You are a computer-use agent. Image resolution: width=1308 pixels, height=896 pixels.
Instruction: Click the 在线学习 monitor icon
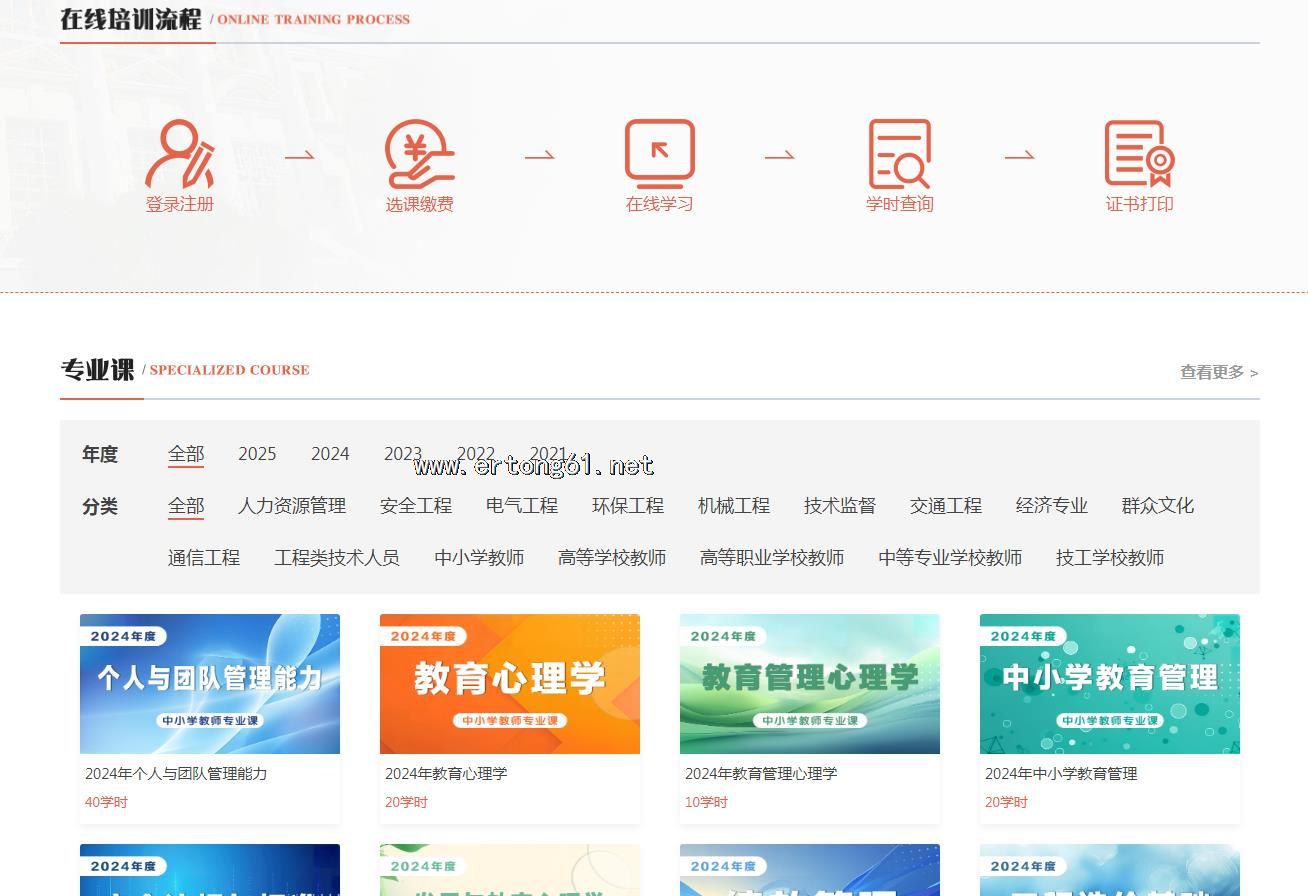pyautogui.click(x=660, y=154)
